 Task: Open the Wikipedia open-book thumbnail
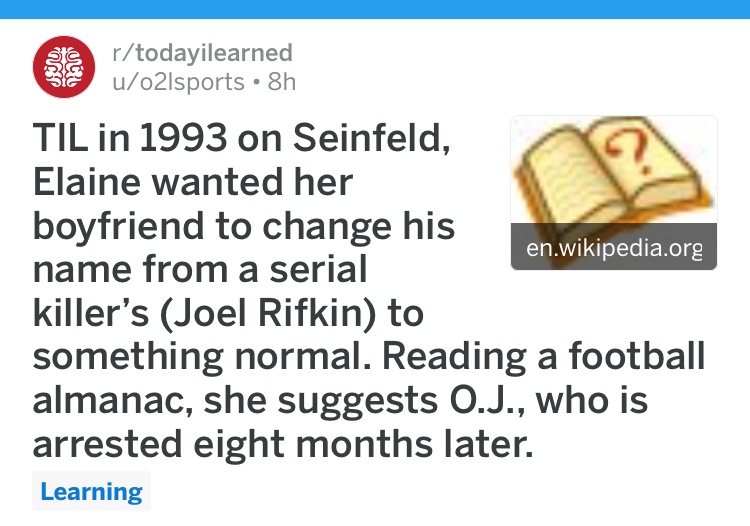click(614, 193)
